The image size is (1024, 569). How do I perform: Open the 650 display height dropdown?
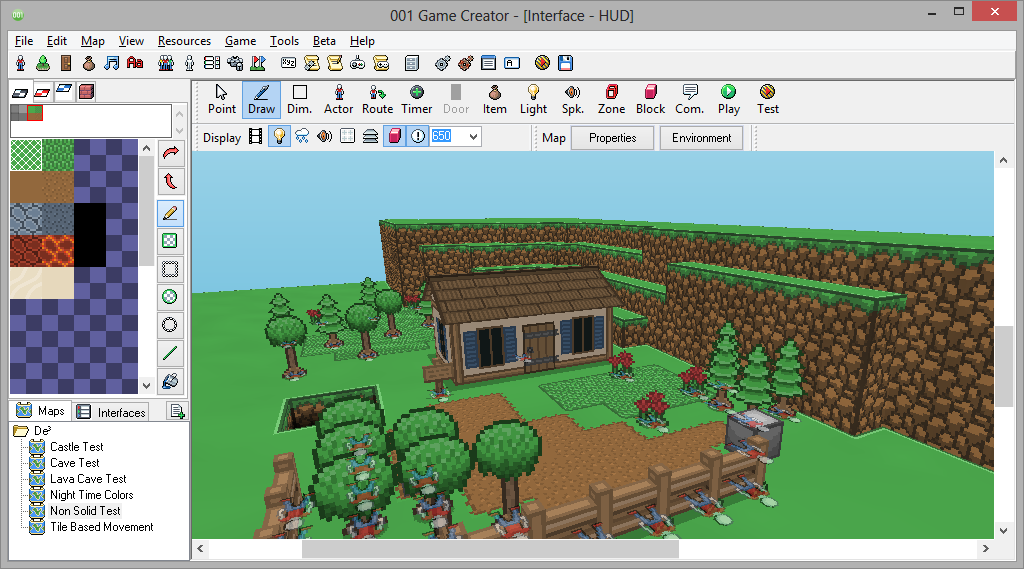tap(473, 137)
